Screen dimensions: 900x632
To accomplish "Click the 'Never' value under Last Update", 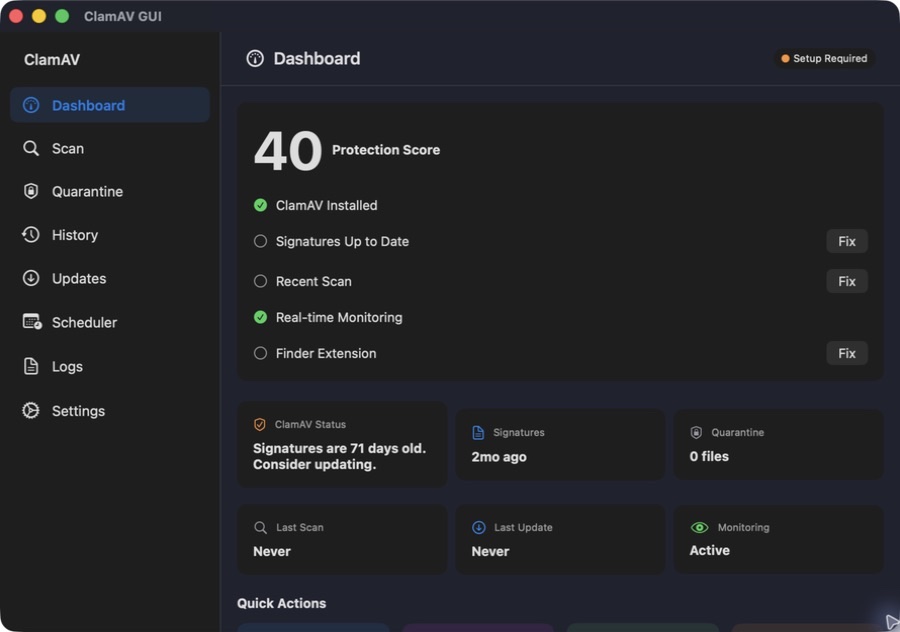I will point(490,552).
